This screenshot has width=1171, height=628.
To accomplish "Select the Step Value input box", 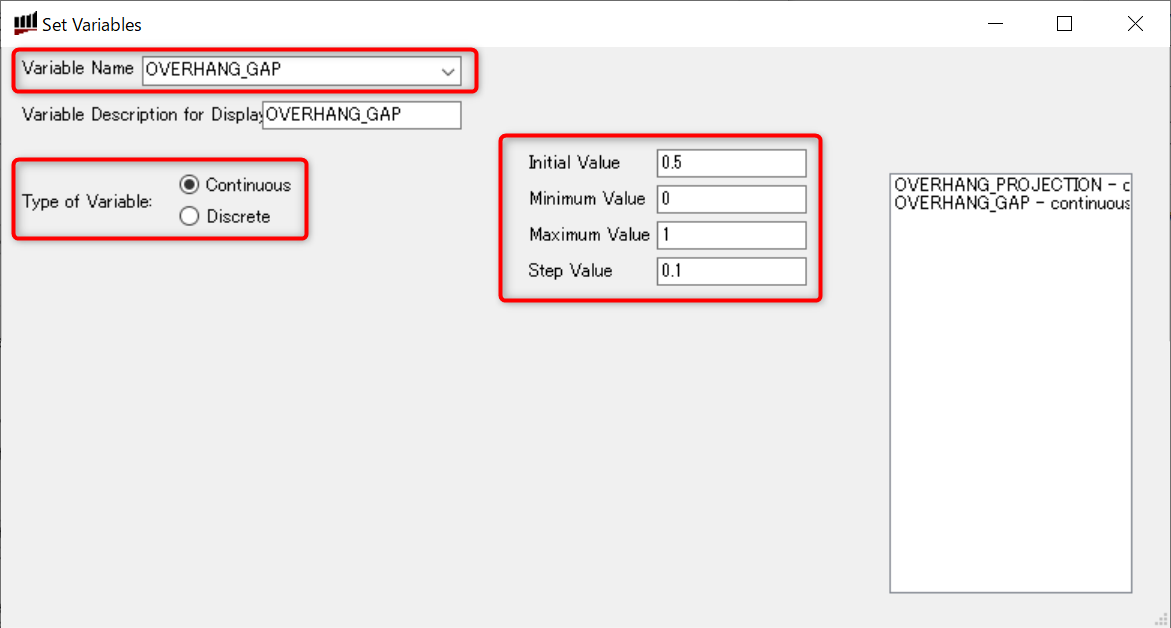I will pyautogui.click(x=731, y=271).
